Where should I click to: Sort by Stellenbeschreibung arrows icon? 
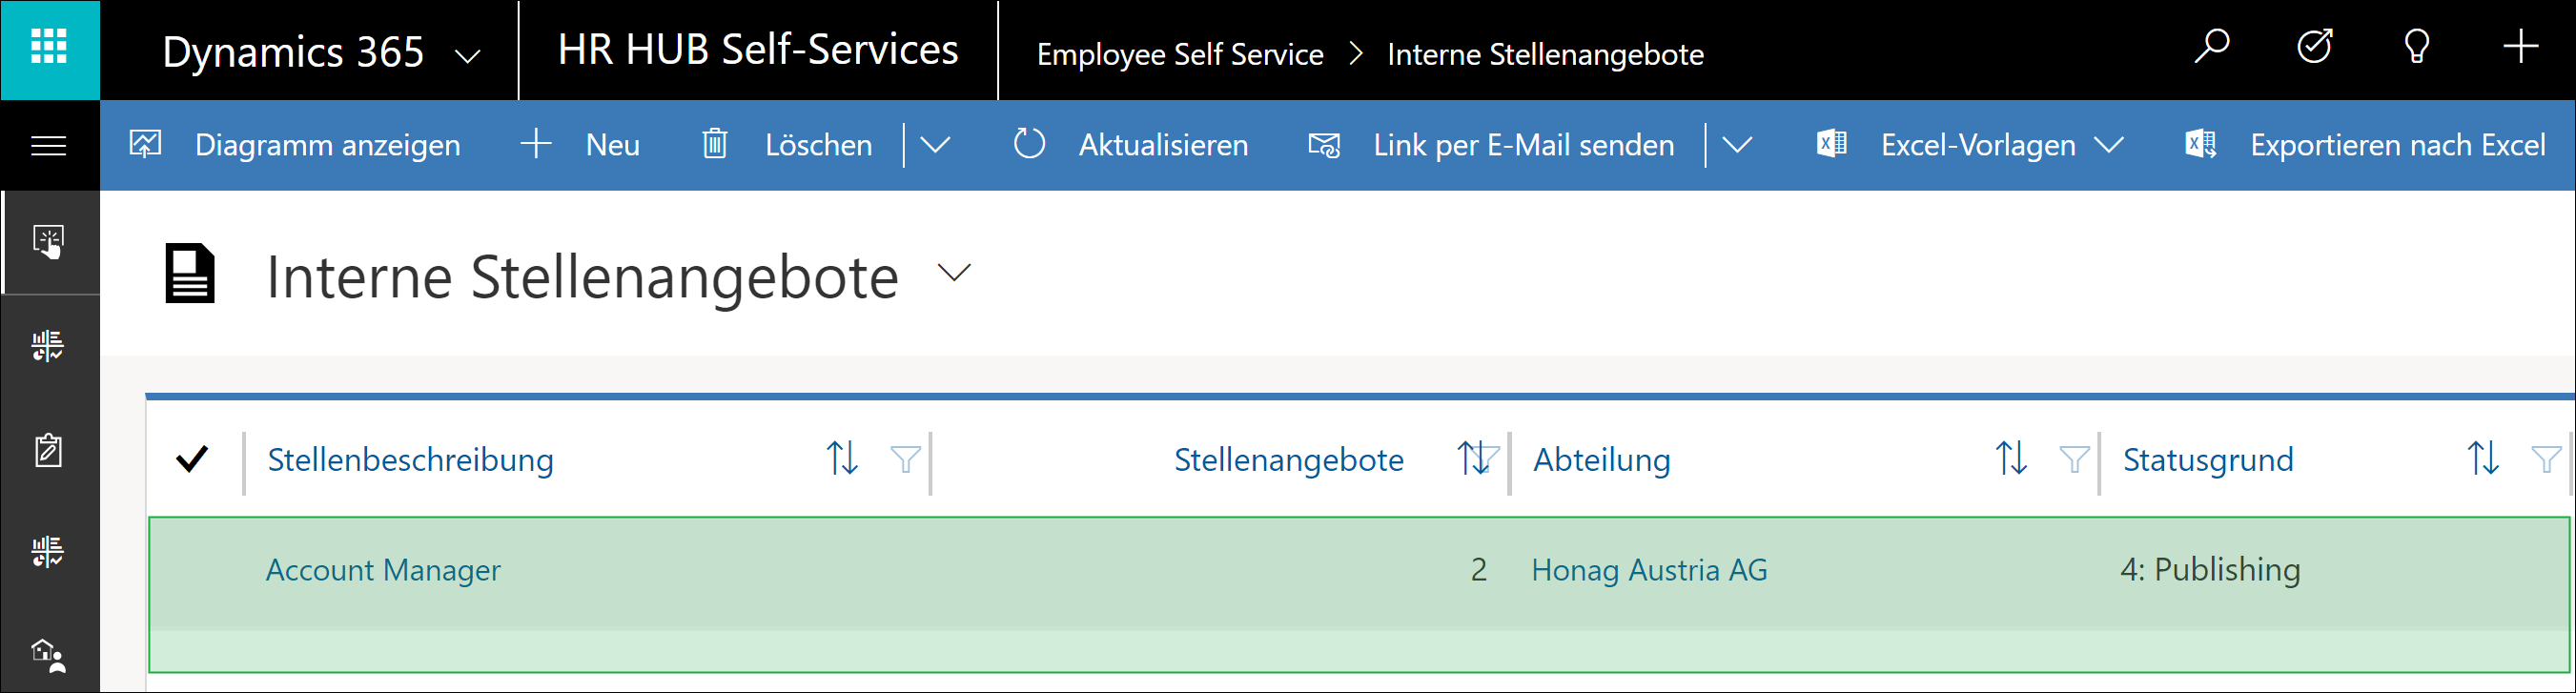[x=842, y=458]
